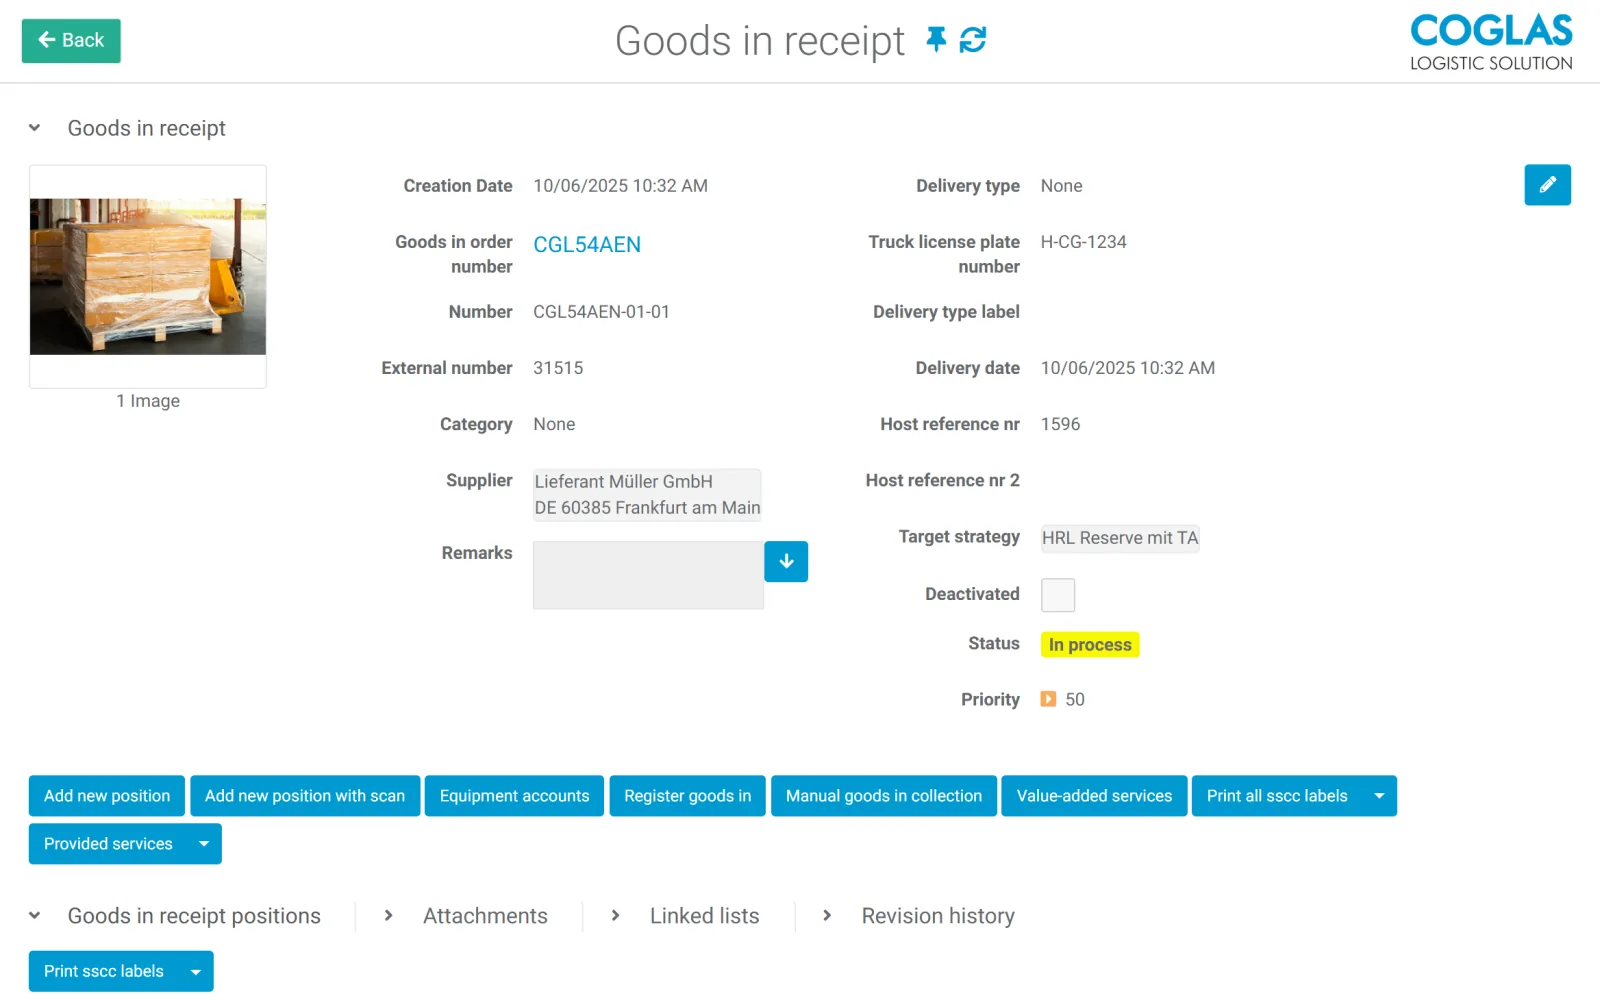Click Register goods in
1600x1000 pixels.
[688, 796]
